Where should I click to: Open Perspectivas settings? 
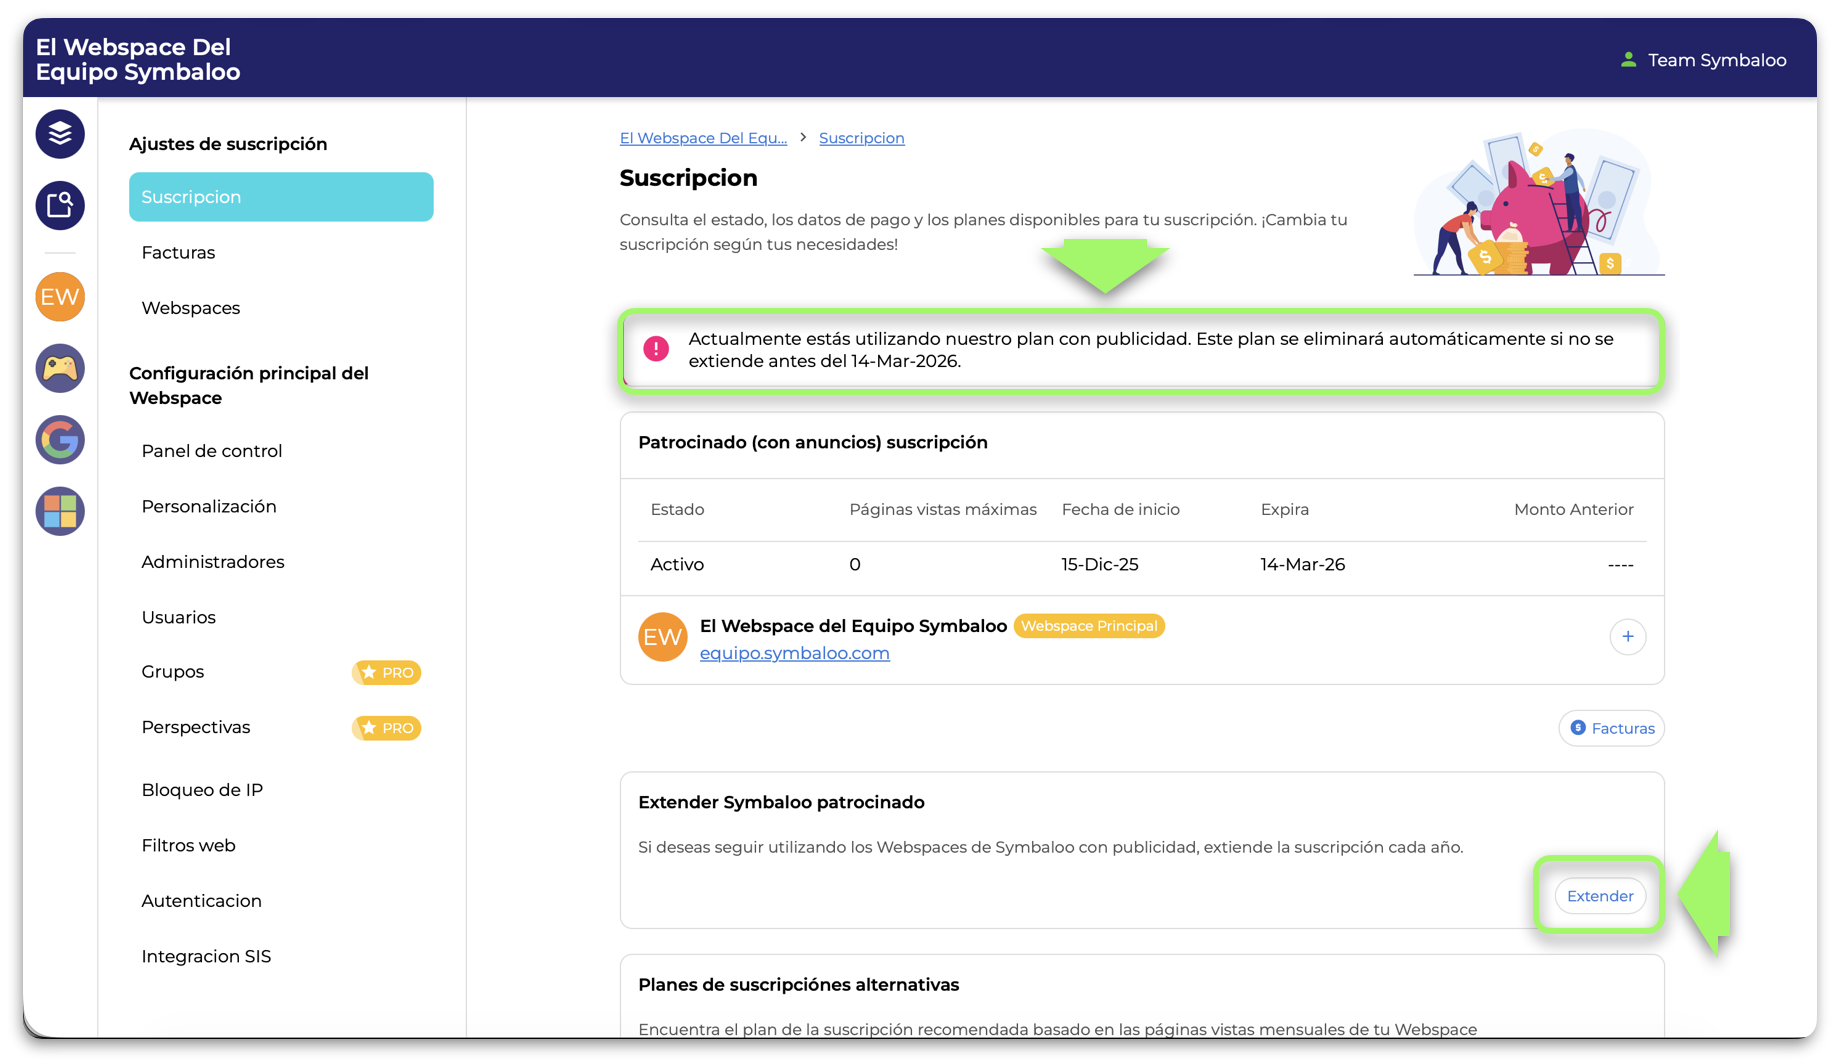point(196,728)
